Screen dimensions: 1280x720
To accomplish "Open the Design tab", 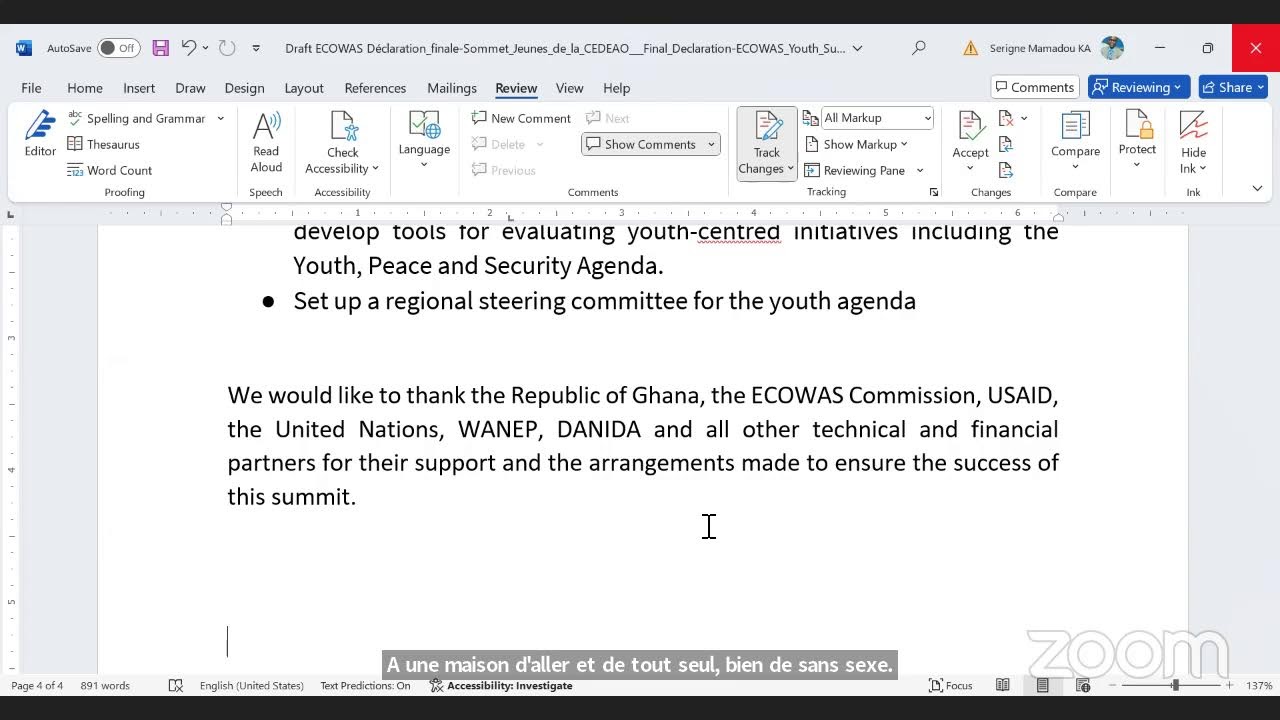I will (x=244, y=88).
